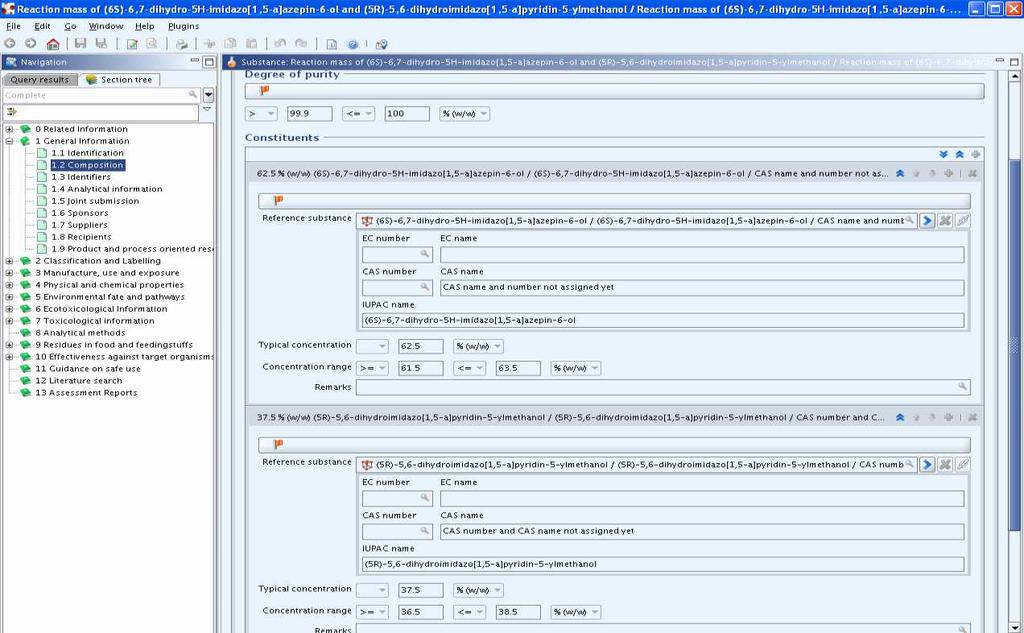This screenshot has width=1024, height=633.
Task: Open degree of purity '<=' qualifier dropdown
Action: point(369,114)
